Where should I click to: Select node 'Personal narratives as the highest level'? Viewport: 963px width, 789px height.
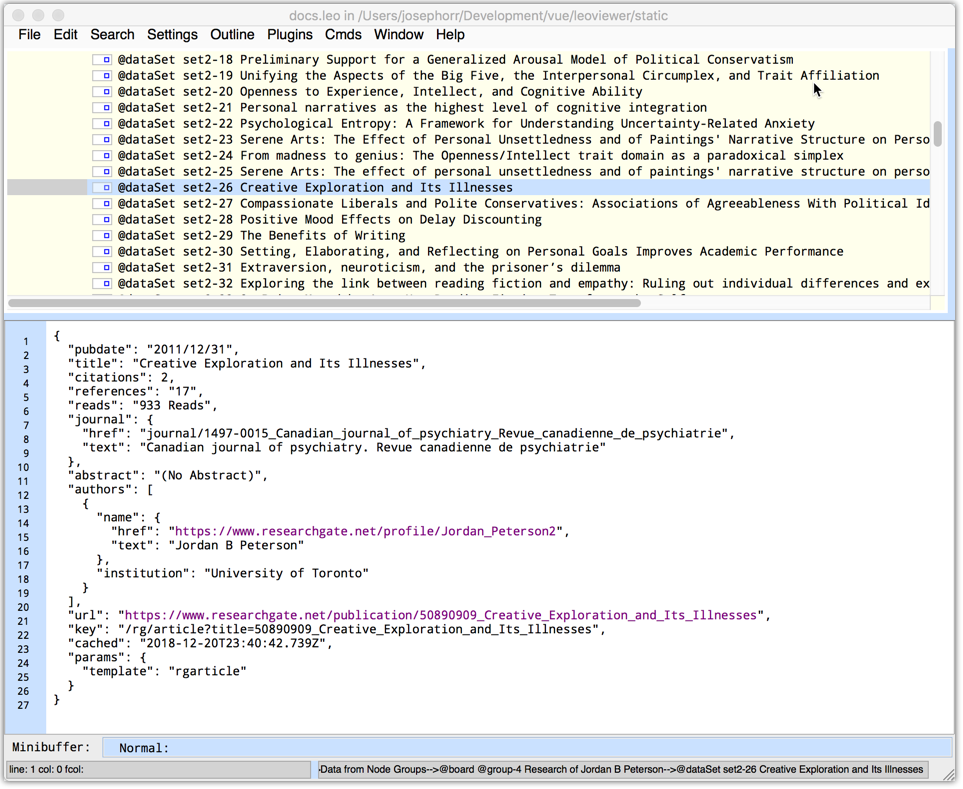point(412,107)
